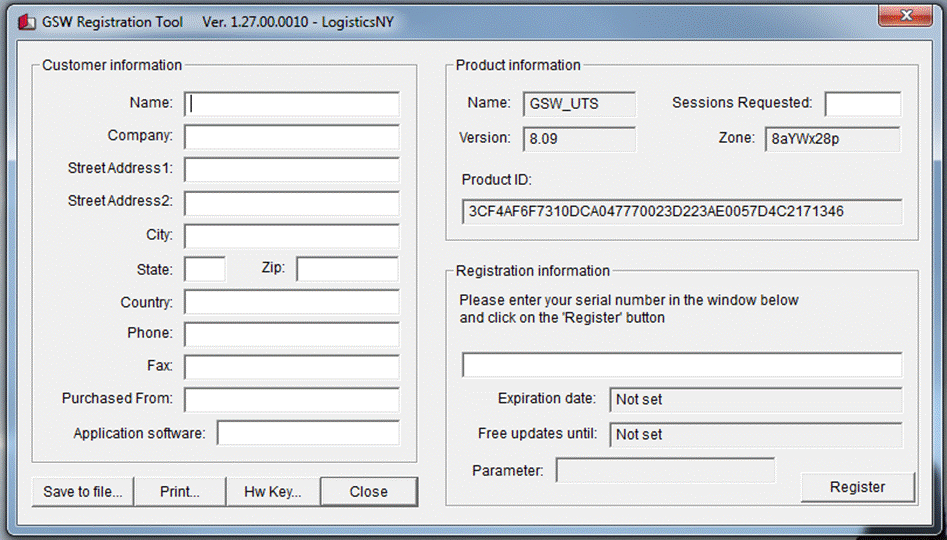
Task: Click into the Phone field
Action: click(x=292, y=334)
